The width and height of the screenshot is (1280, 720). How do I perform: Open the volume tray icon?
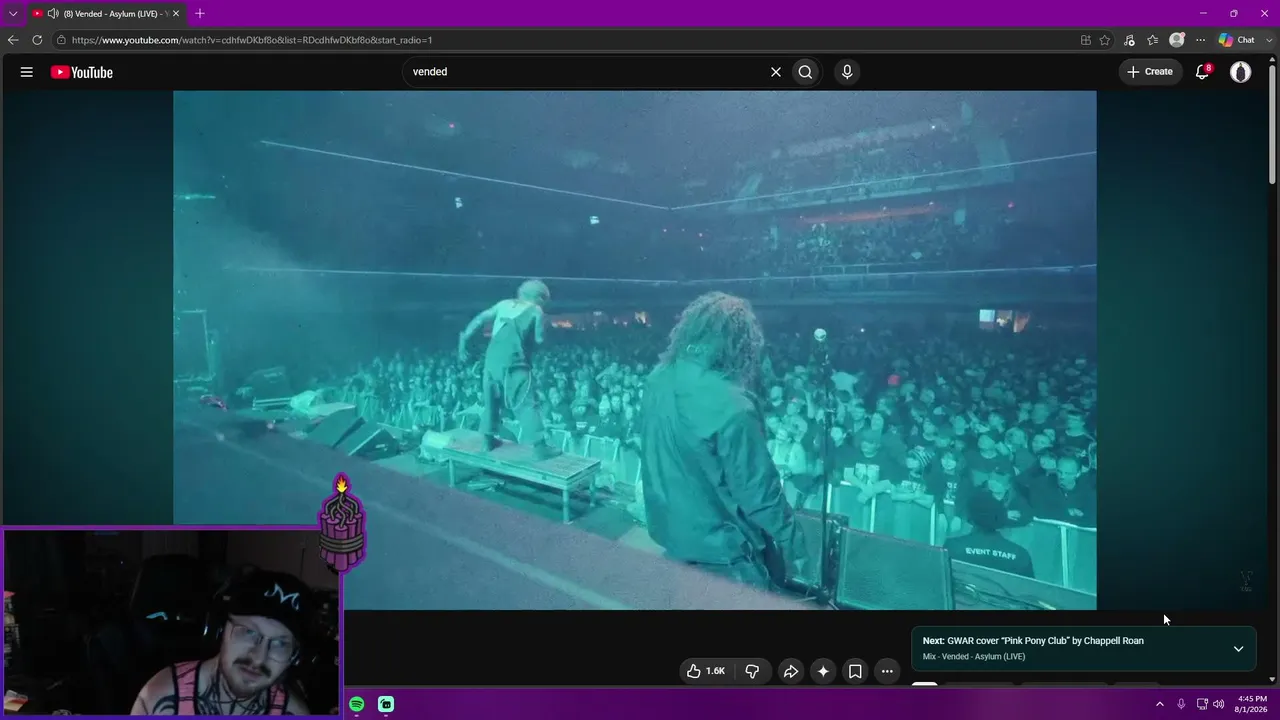(1219, 704)
